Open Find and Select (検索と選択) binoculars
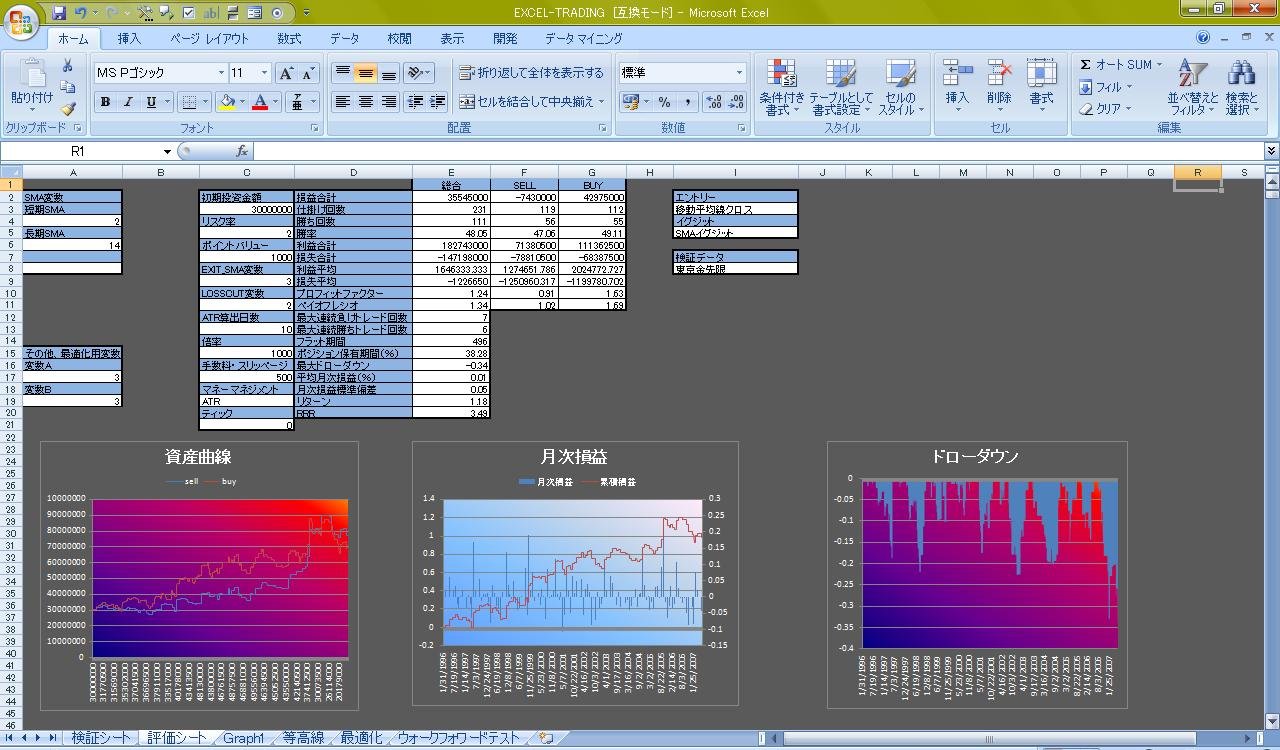 click(1242, 87)
